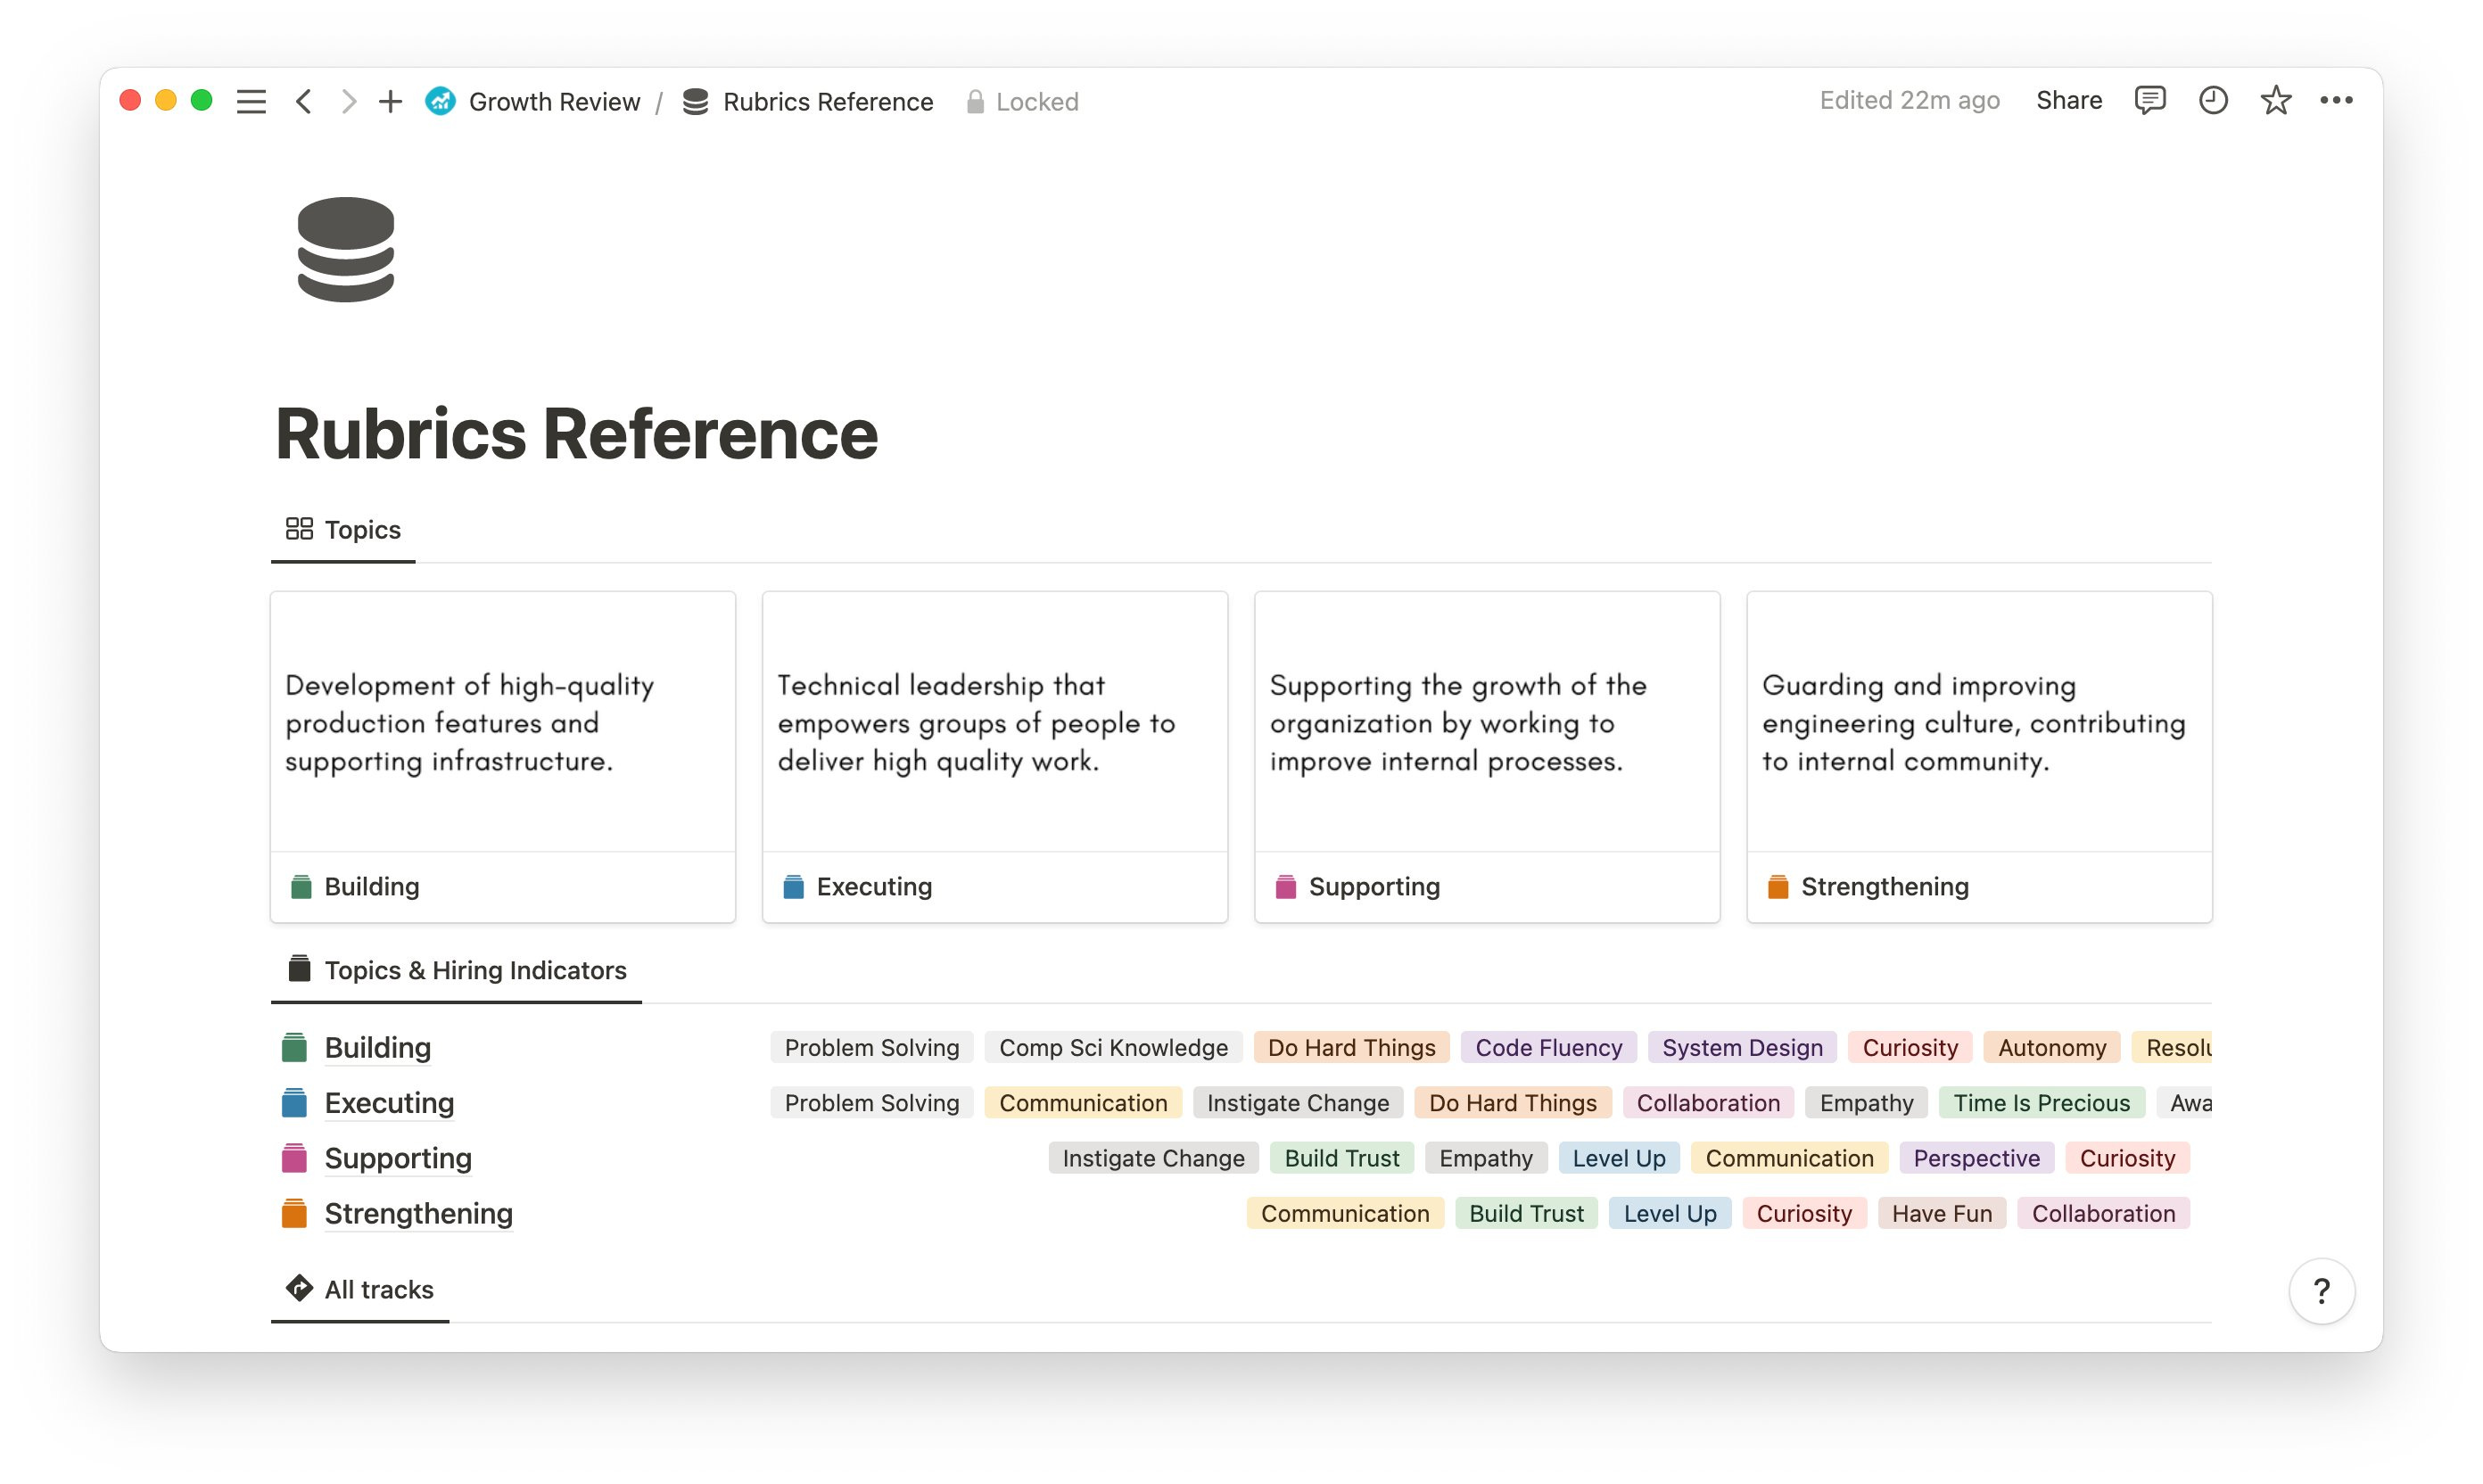Go back with the left arrow
Viewport: 2483px width, 1484px height.
304,101
